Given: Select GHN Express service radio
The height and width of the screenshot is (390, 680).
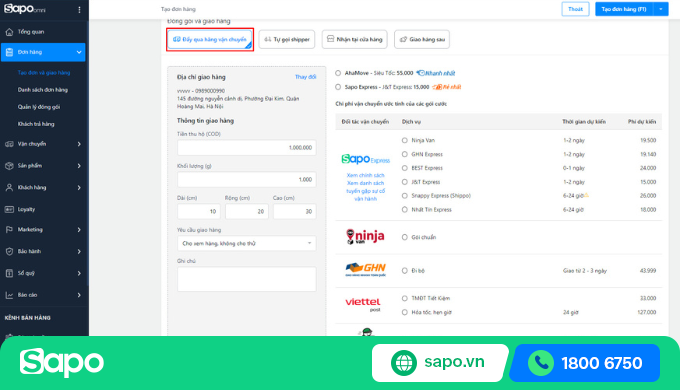Looking at the screenshot, I should click(x=405, y=154).
